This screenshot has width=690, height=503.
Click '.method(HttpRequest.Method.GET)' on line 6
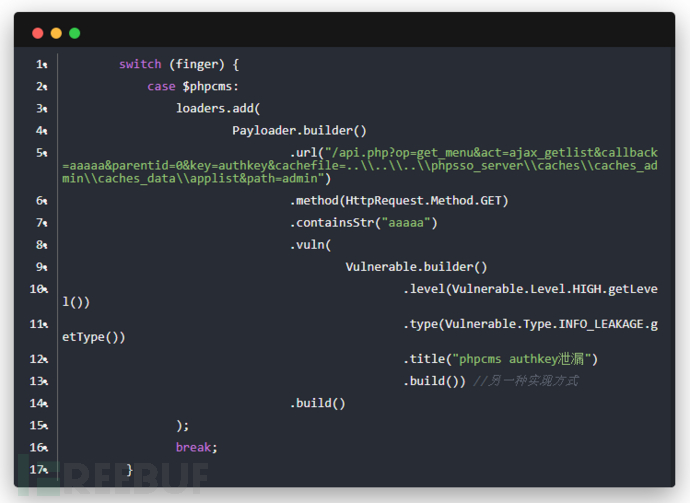pyautogui.click(x=399, y=201)
